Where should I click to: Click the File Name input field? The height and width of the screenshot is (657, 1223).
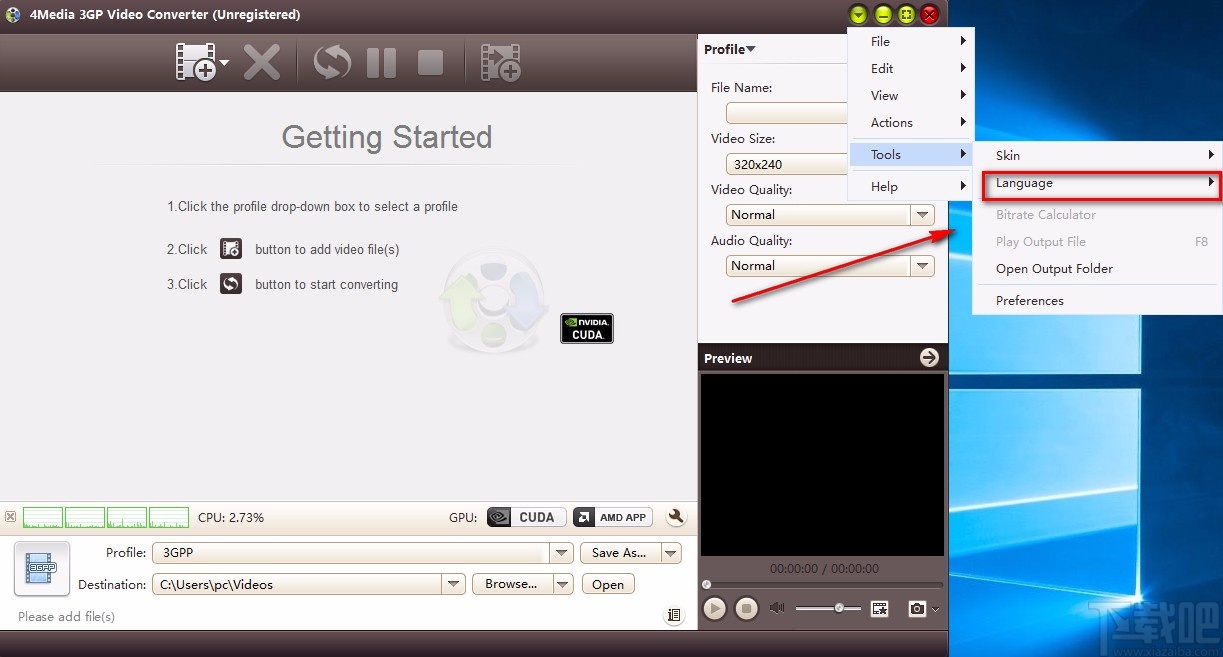click(787, 113)
